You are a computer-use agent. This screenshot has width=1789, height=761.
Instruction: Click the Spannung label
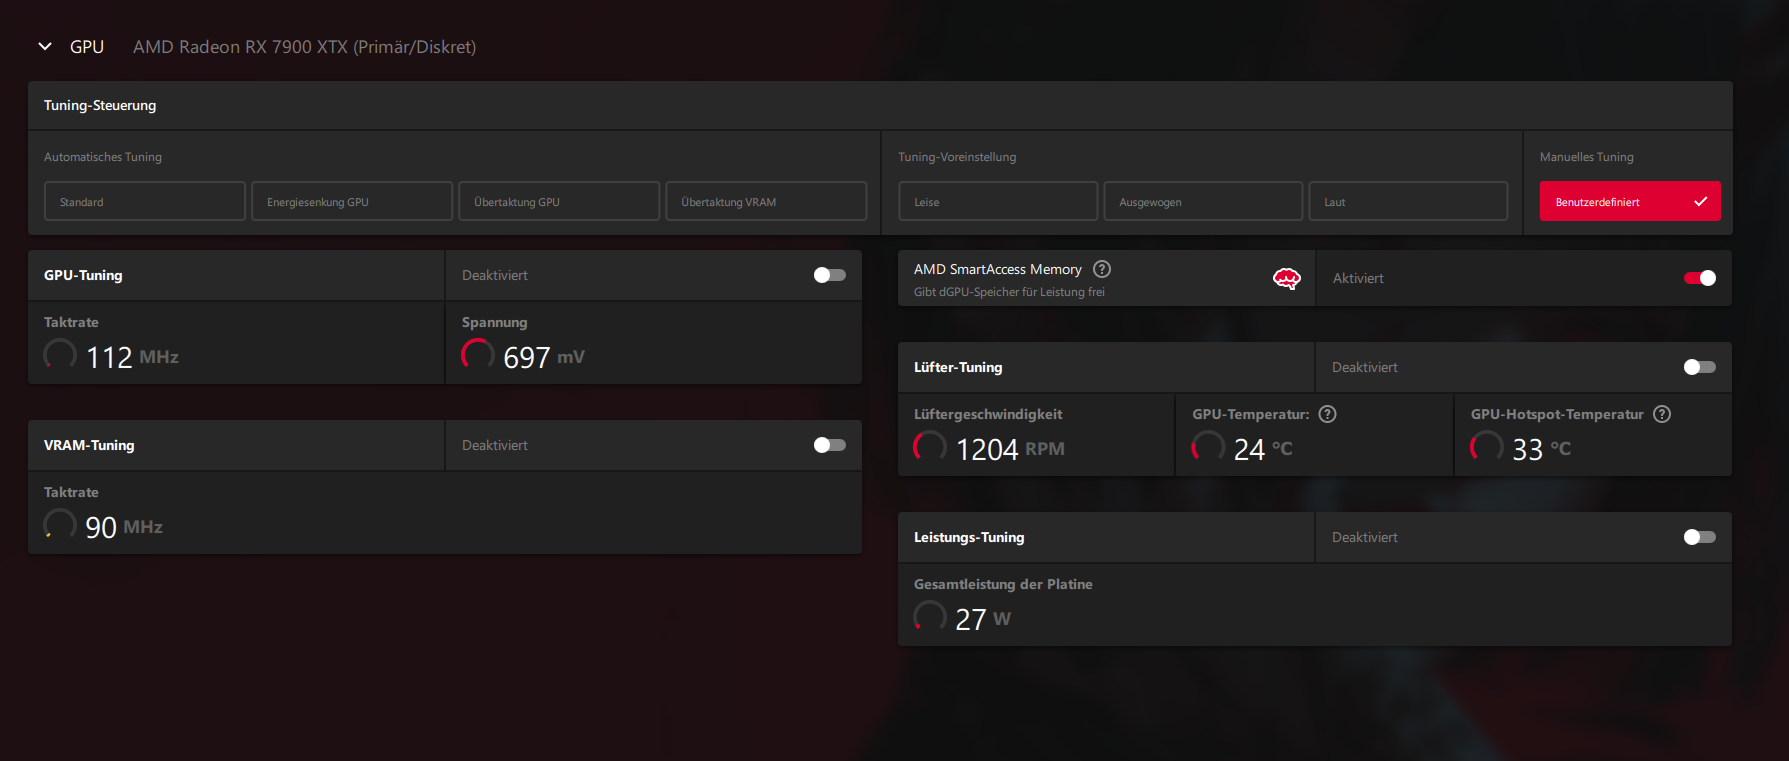(x=494, y=322)
